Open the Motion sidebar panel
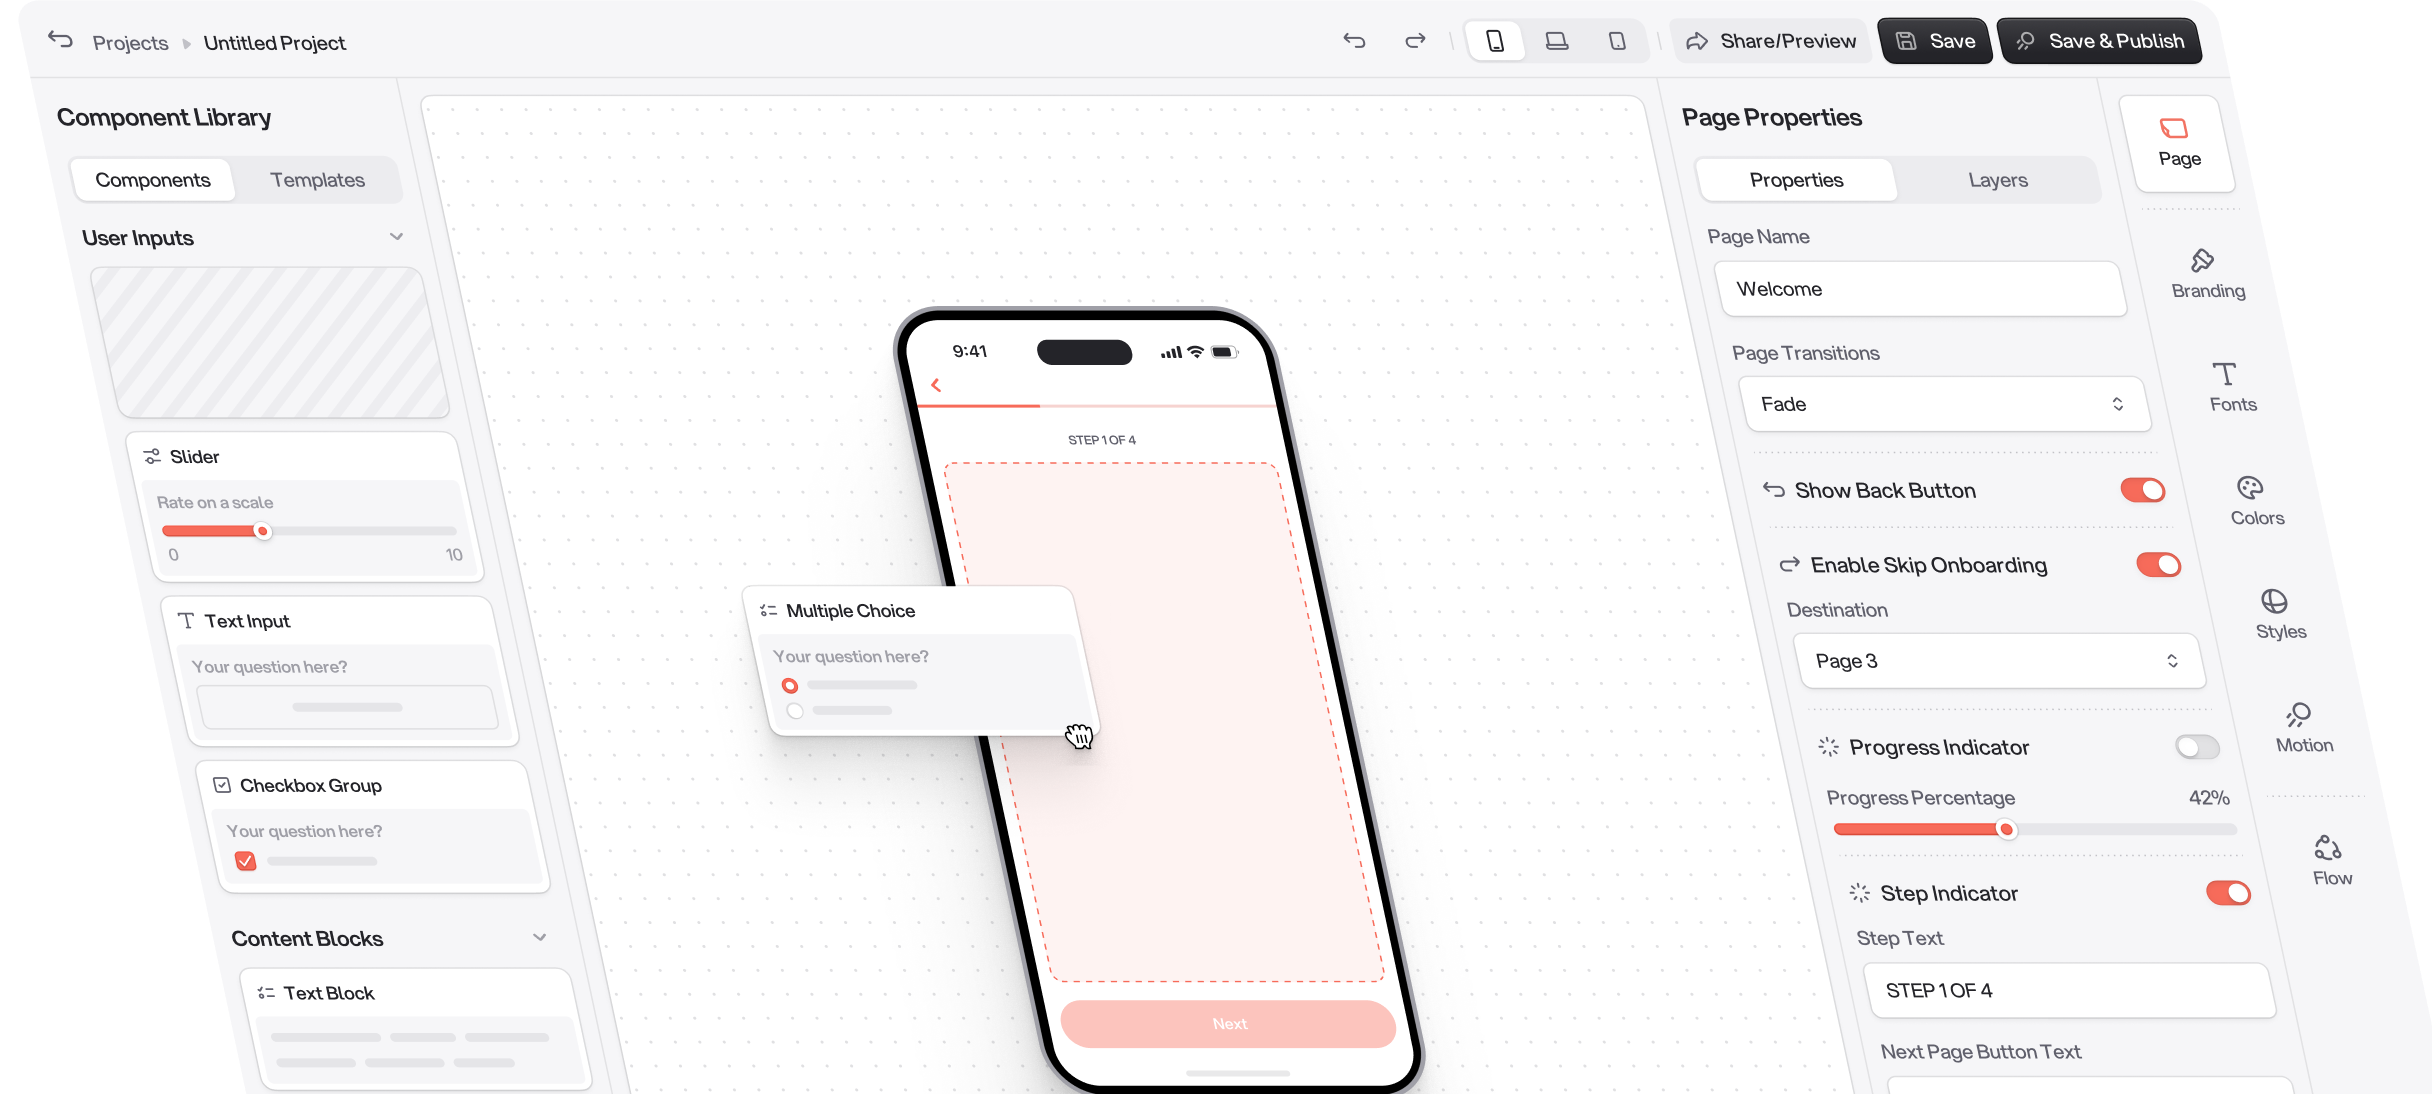 tap(2302, 728)
